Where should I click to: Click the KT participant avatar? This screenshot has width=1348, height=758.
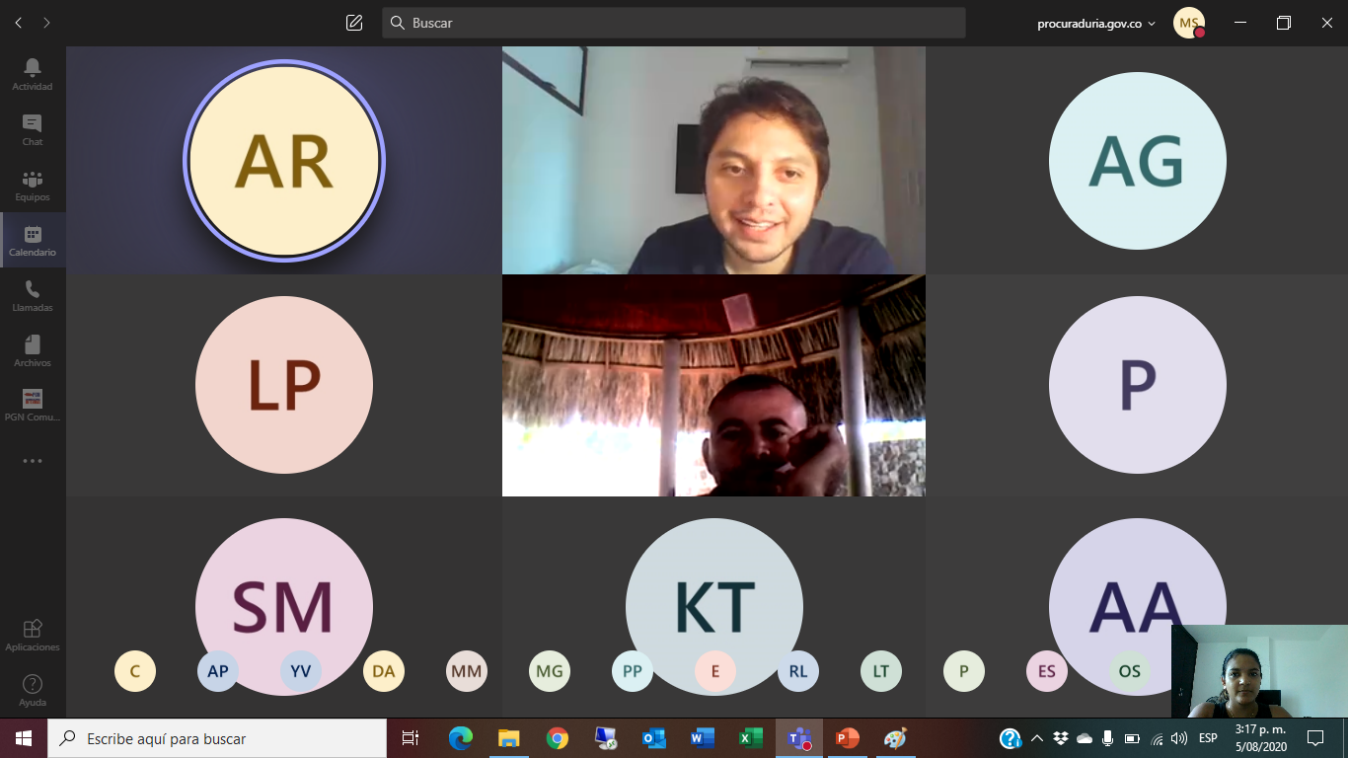714,606
